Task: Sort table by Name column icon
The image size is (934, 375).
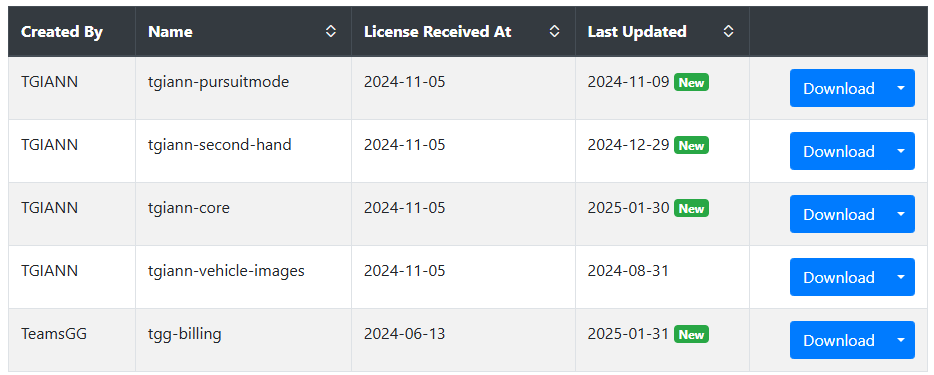Action: click(x=331, y=32)
